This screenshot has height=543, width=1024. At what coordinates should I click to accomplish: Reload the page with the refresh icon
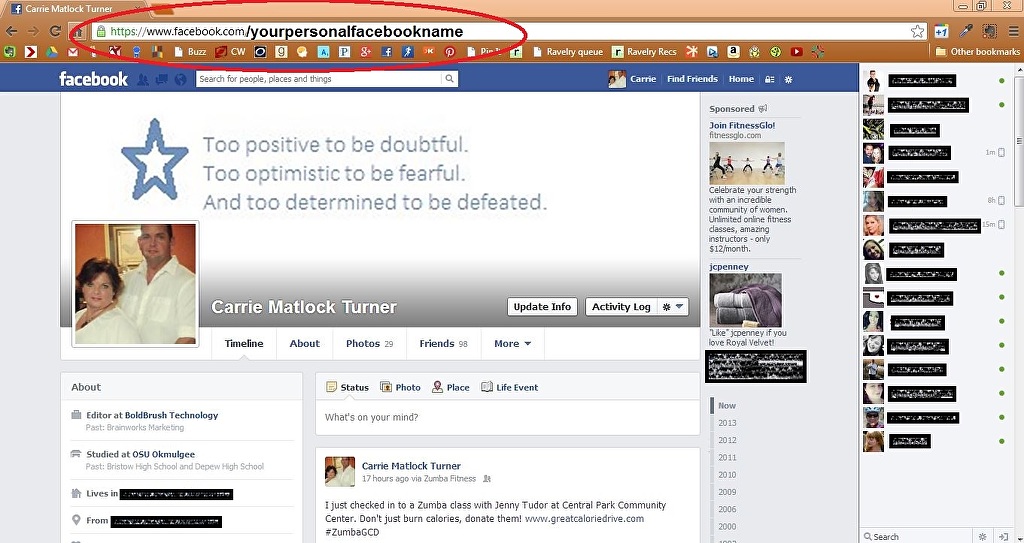pyautogui.click(x=56, y=31)
